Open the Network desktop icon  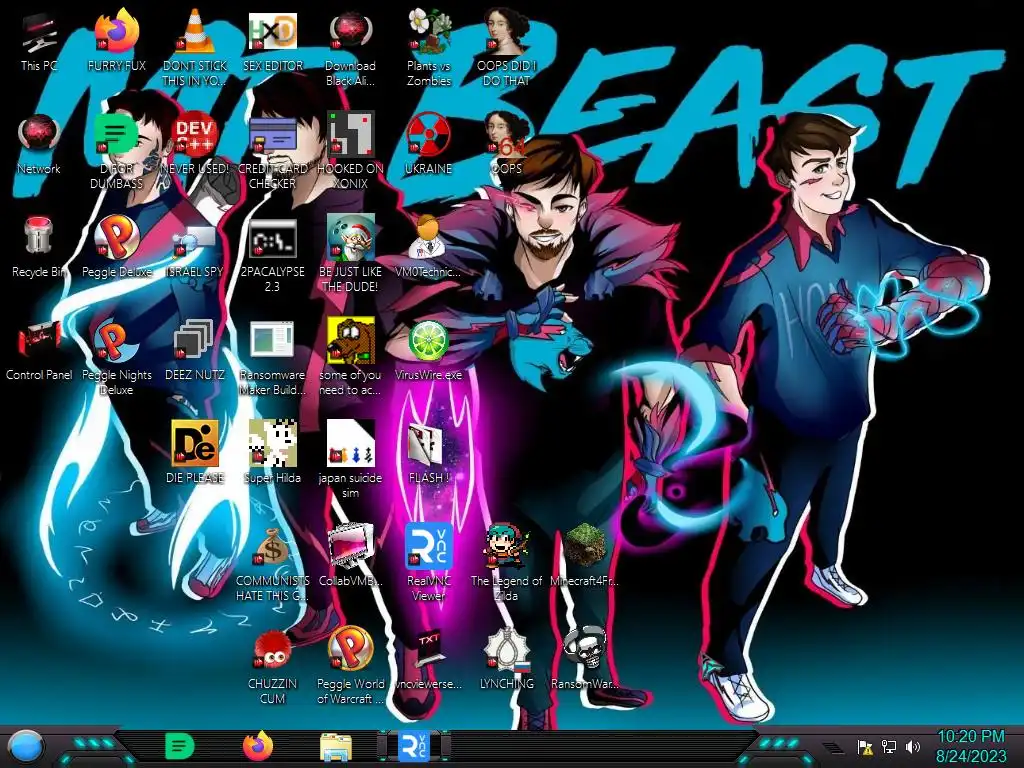pos(39,145)
